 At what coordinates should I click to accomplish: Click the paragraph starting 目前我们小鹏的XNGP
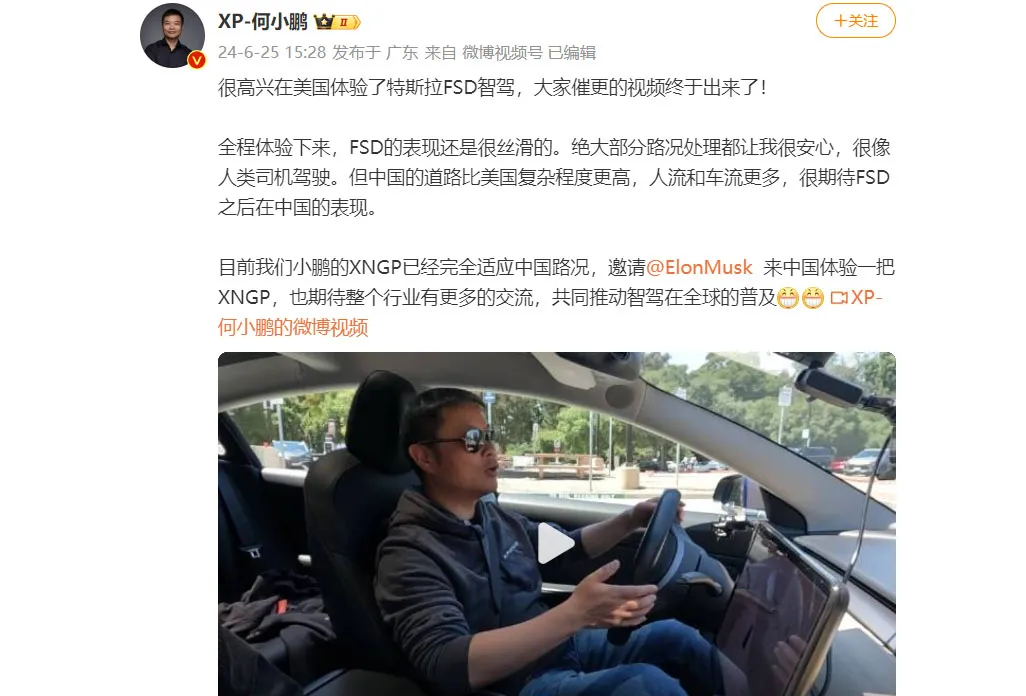coord(556,297)
